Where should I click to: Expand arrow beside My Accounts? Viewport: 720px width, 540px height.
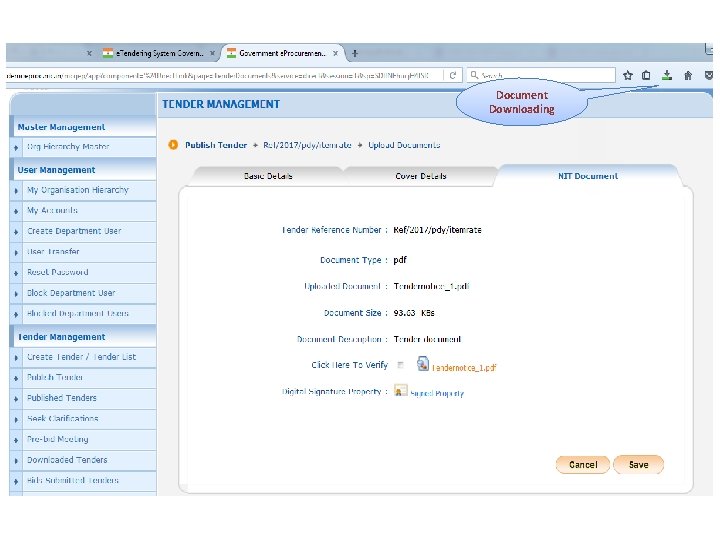click(16, 211)
